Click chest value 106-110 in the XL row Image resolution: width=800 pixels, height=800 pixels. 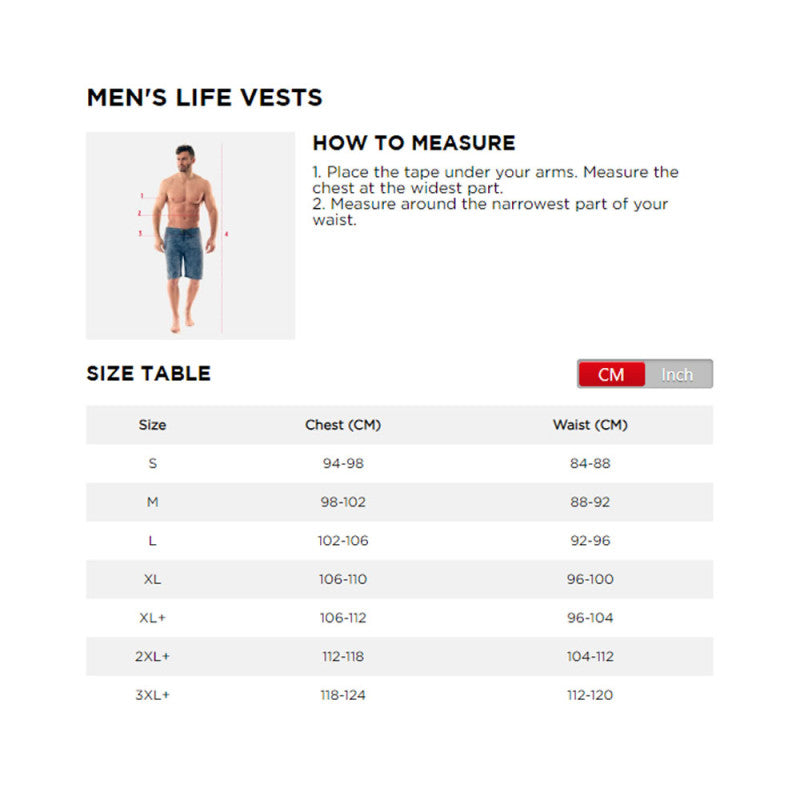coord(343,580)
